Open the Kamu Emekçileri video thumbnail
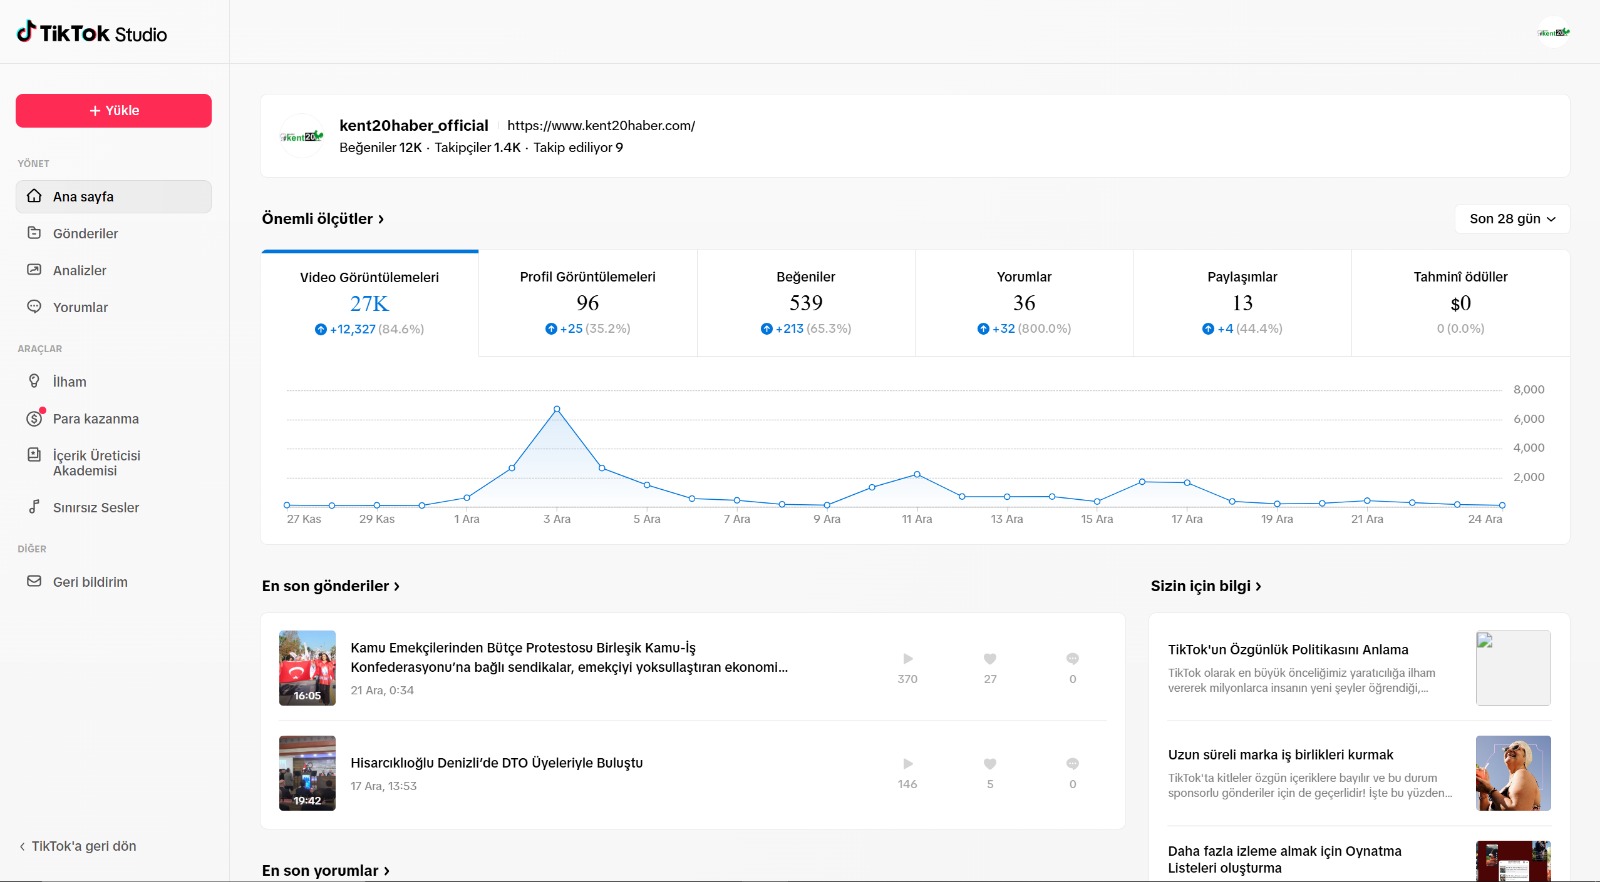 (x=307, y=668)
